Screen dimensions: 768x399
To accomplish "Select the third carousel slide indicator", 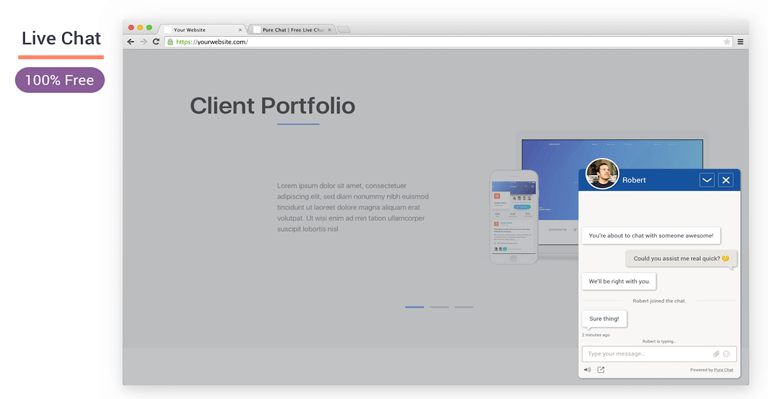I will pyautogui.click(x=464, y=307).
